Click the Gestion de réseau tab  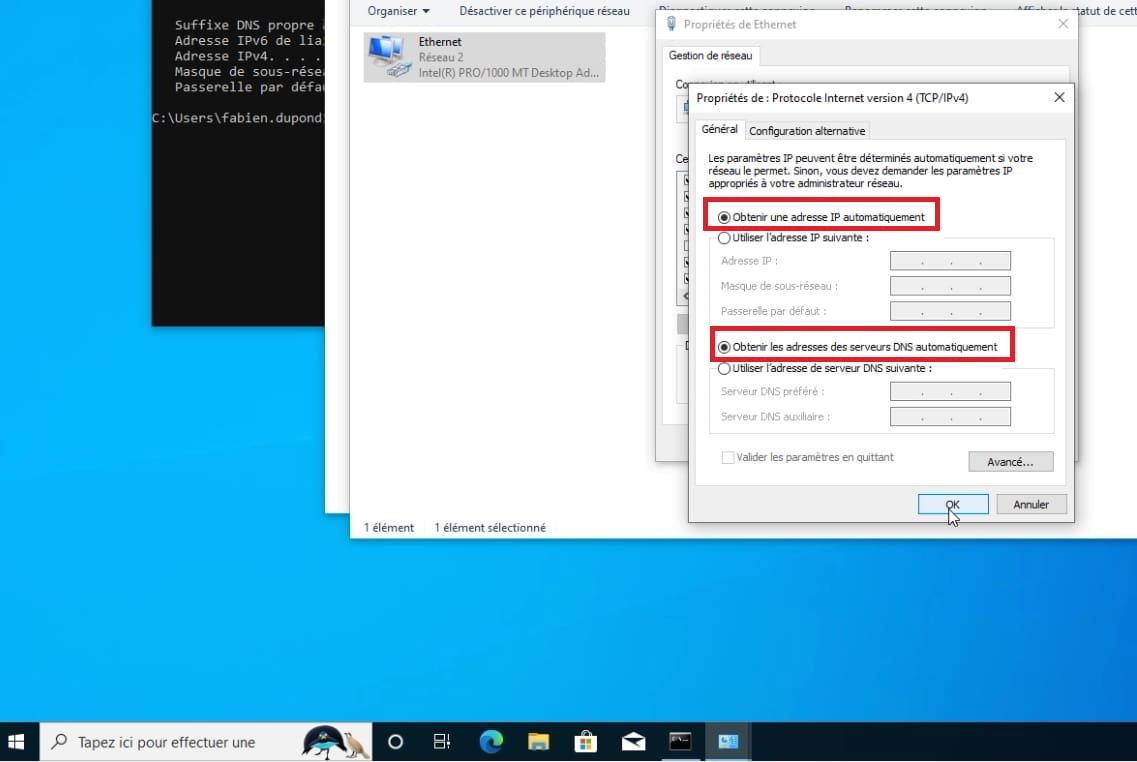tap(710, 56)
